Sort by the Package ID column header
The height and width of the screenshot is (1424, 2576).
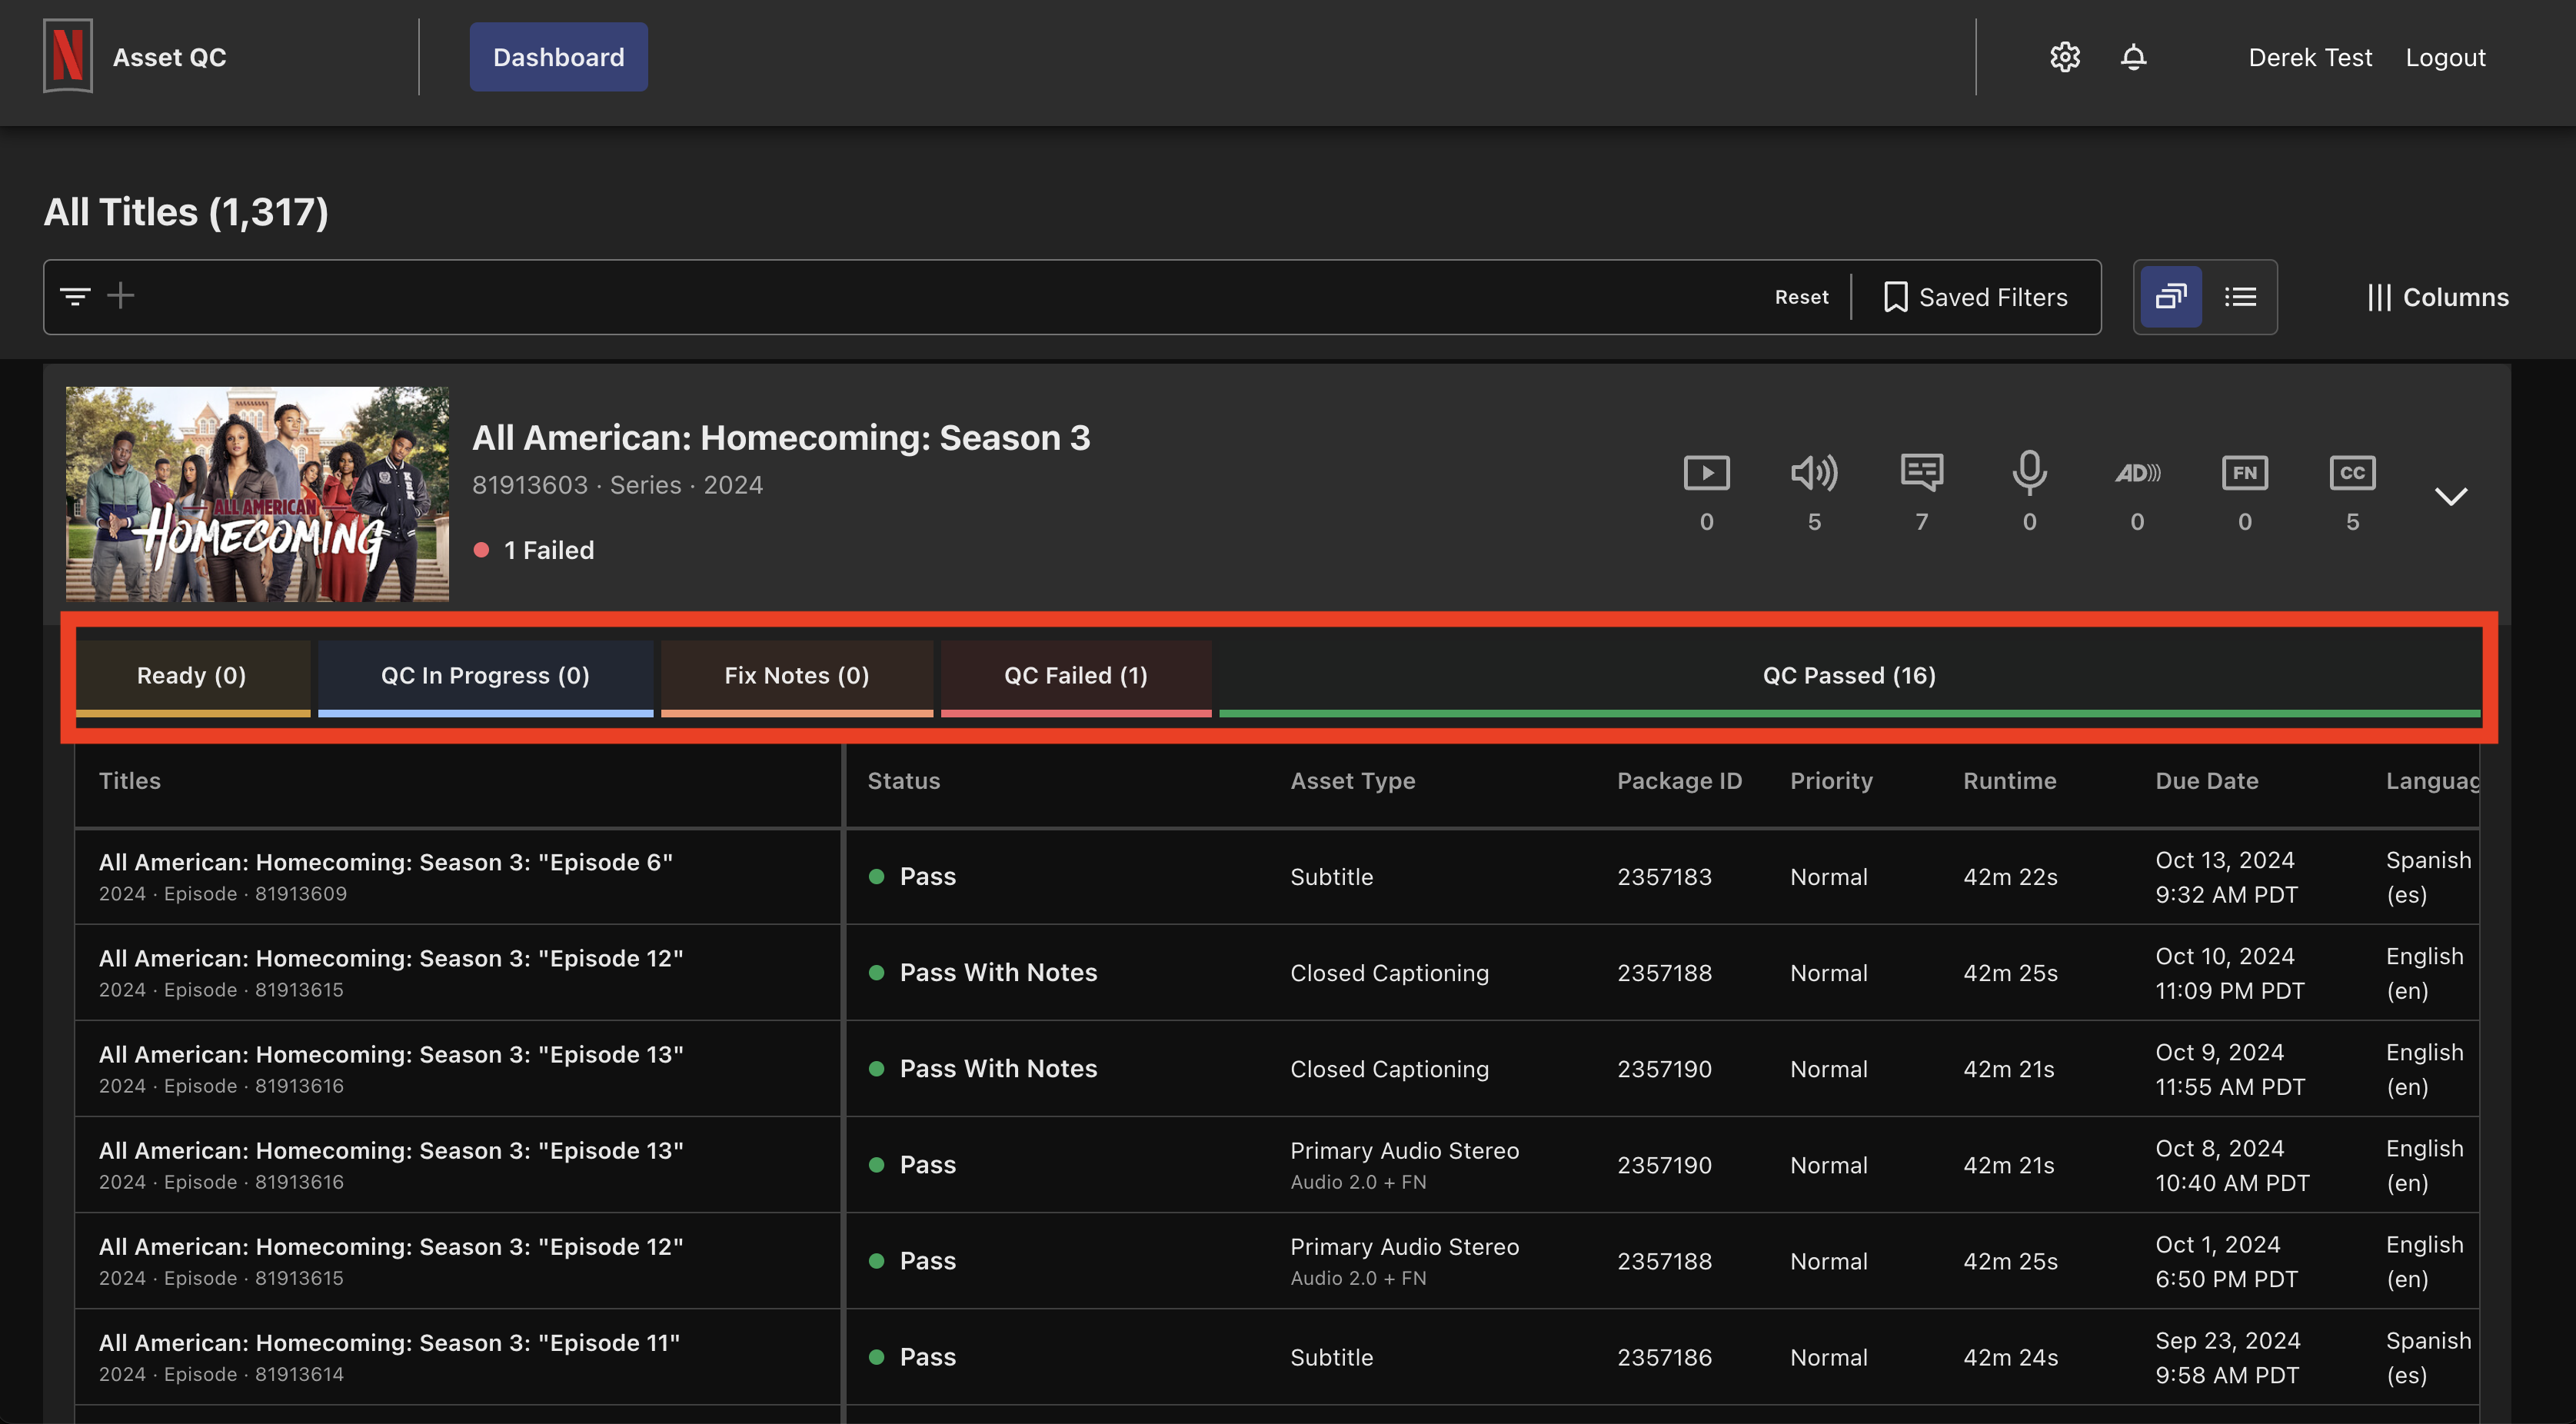point(1679,781)
